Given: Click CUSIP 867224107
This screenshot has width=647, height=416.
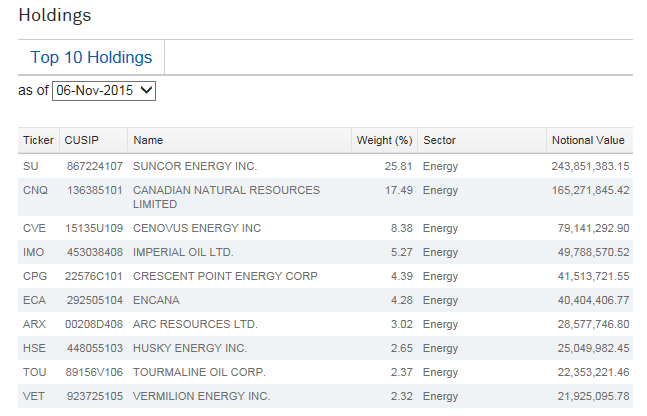Looking at the screenshot, I should 95,166.
